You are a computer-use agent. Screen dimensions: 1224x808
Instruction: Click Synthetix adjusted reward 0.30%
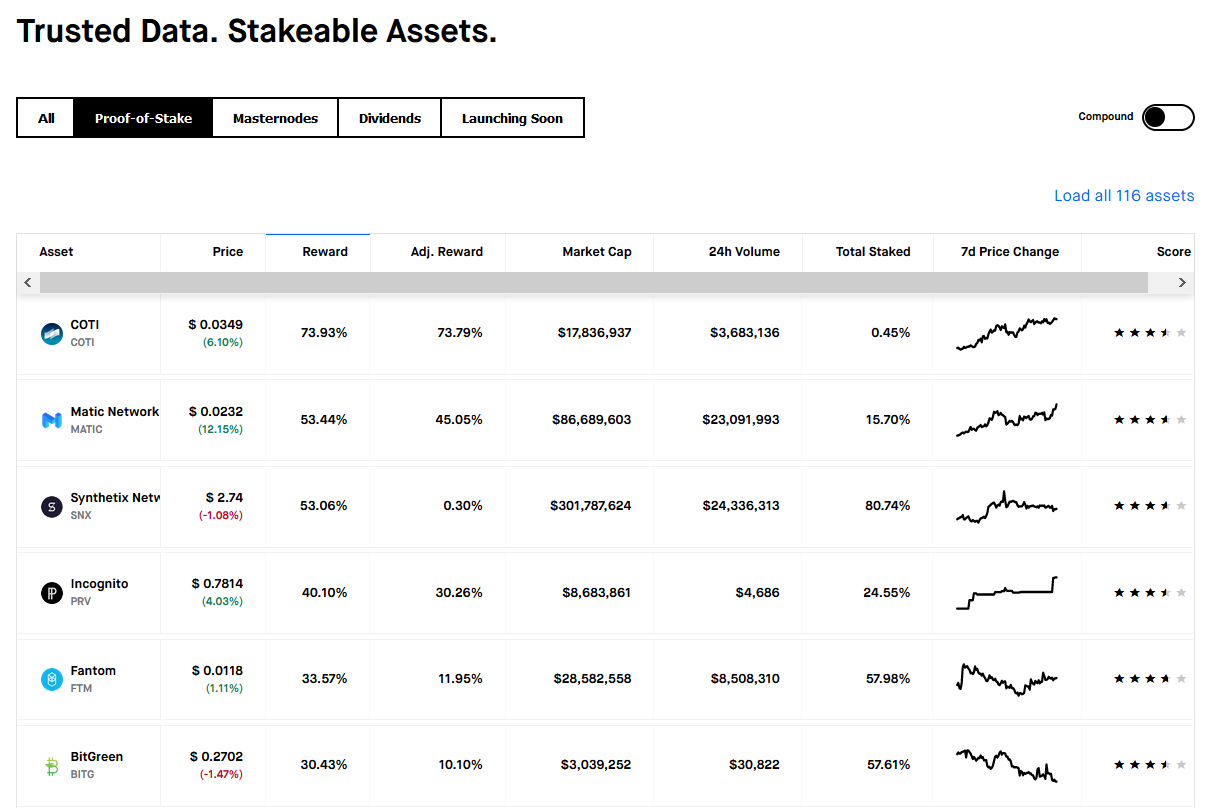point(463,506)
